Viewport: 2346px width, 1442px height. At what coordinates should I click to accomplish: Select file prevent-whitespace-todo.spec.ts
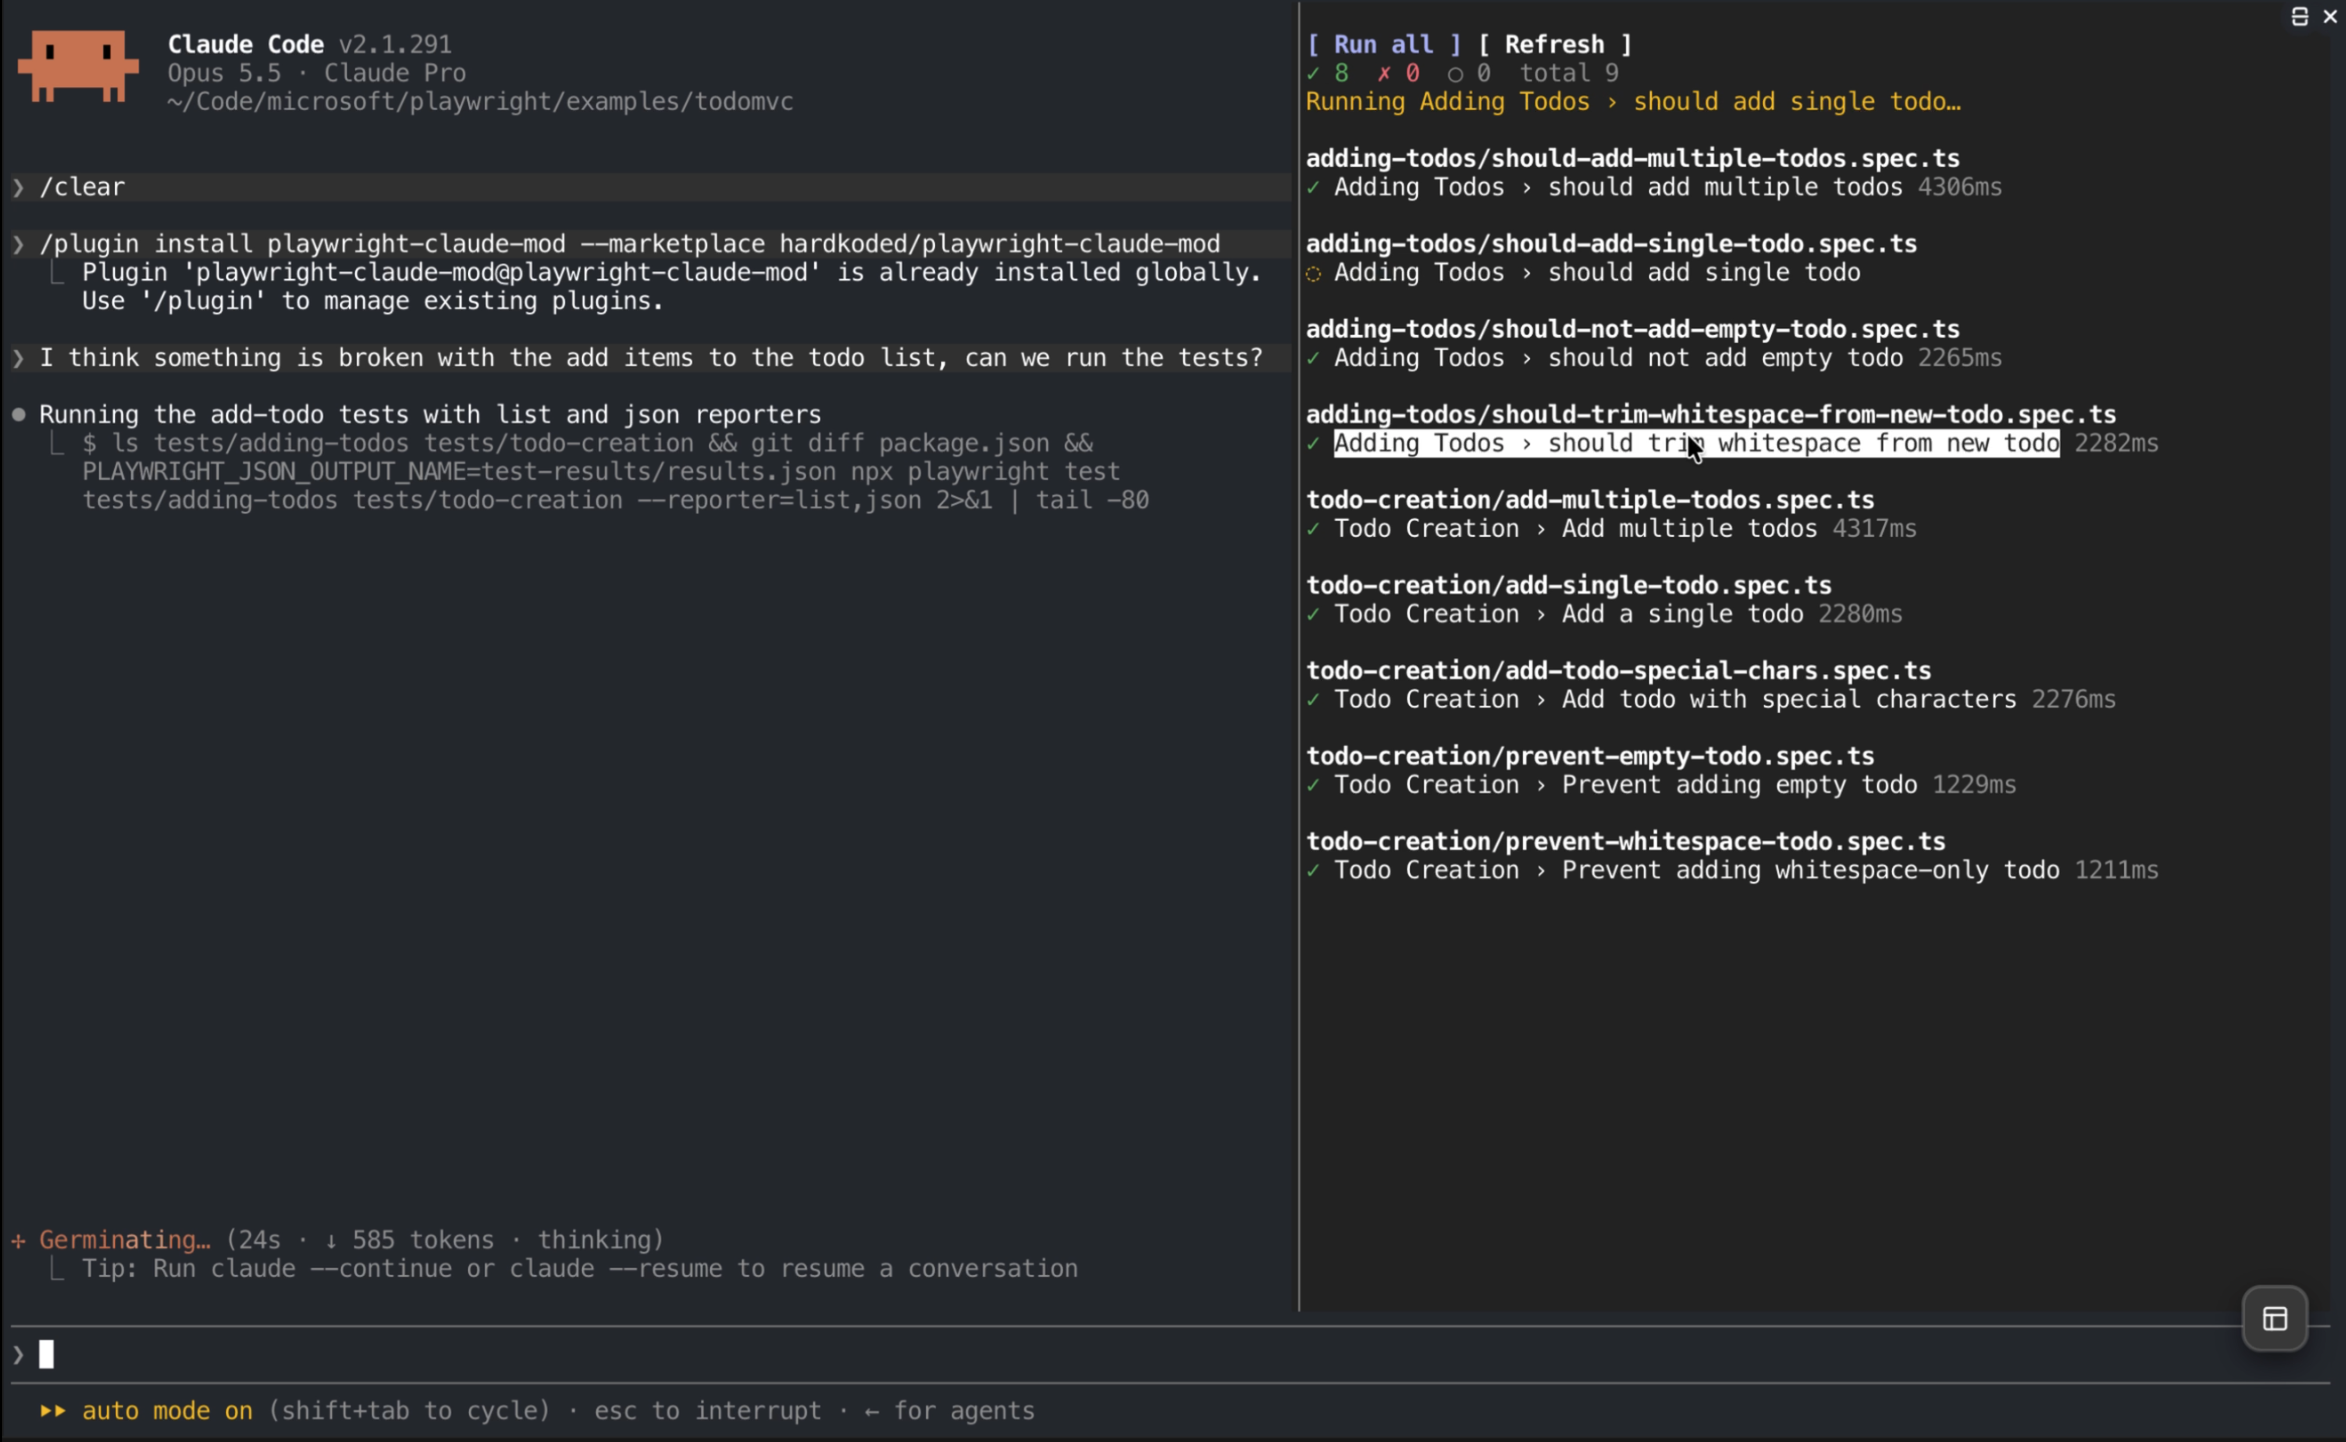(x=1625, y=841)
